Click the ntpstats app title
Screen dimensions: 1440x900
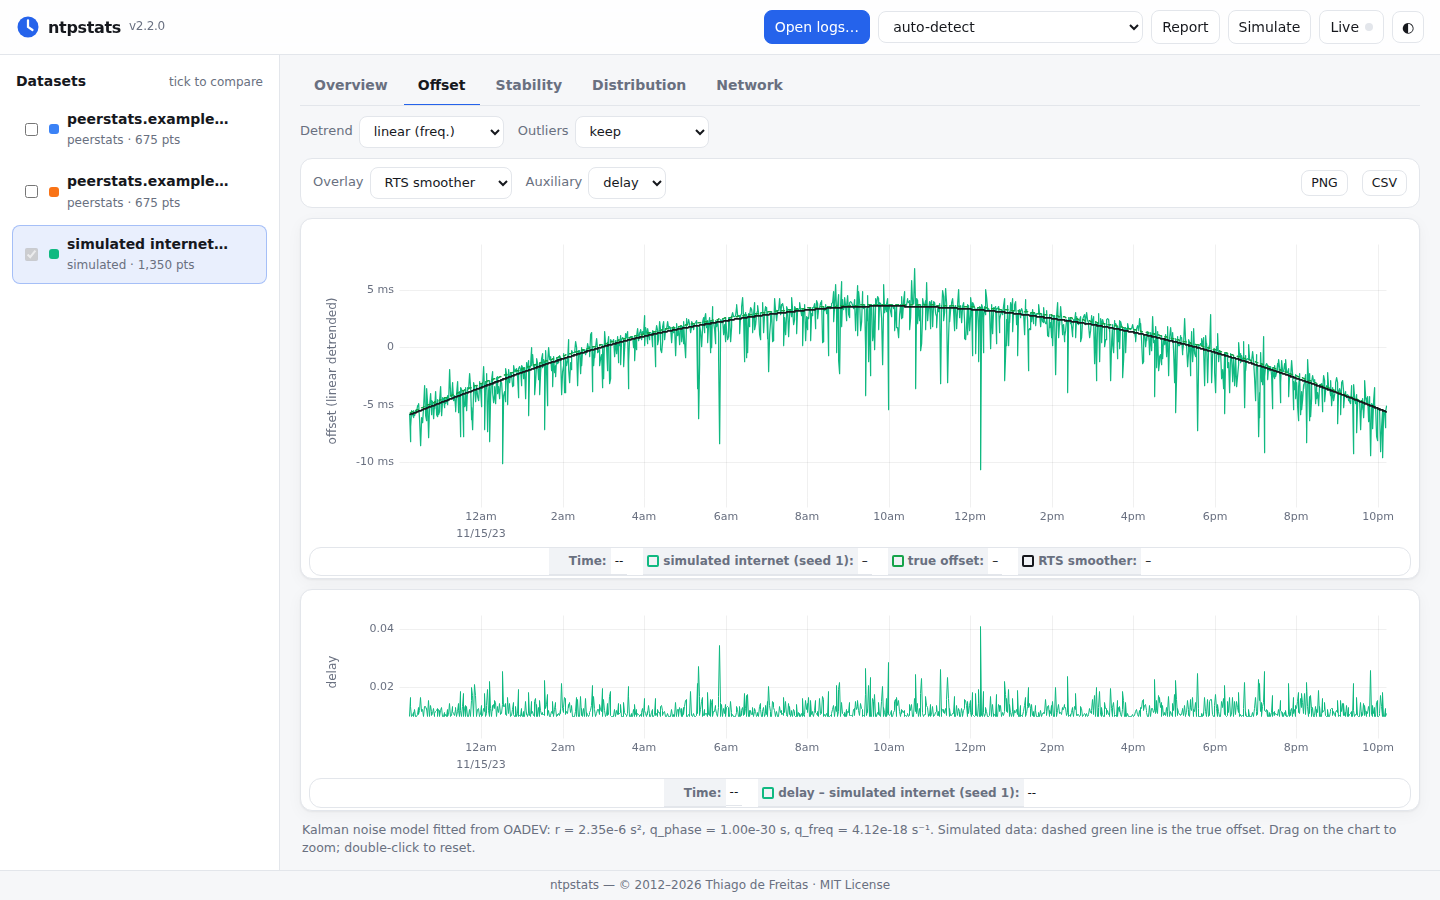[84, 27]
